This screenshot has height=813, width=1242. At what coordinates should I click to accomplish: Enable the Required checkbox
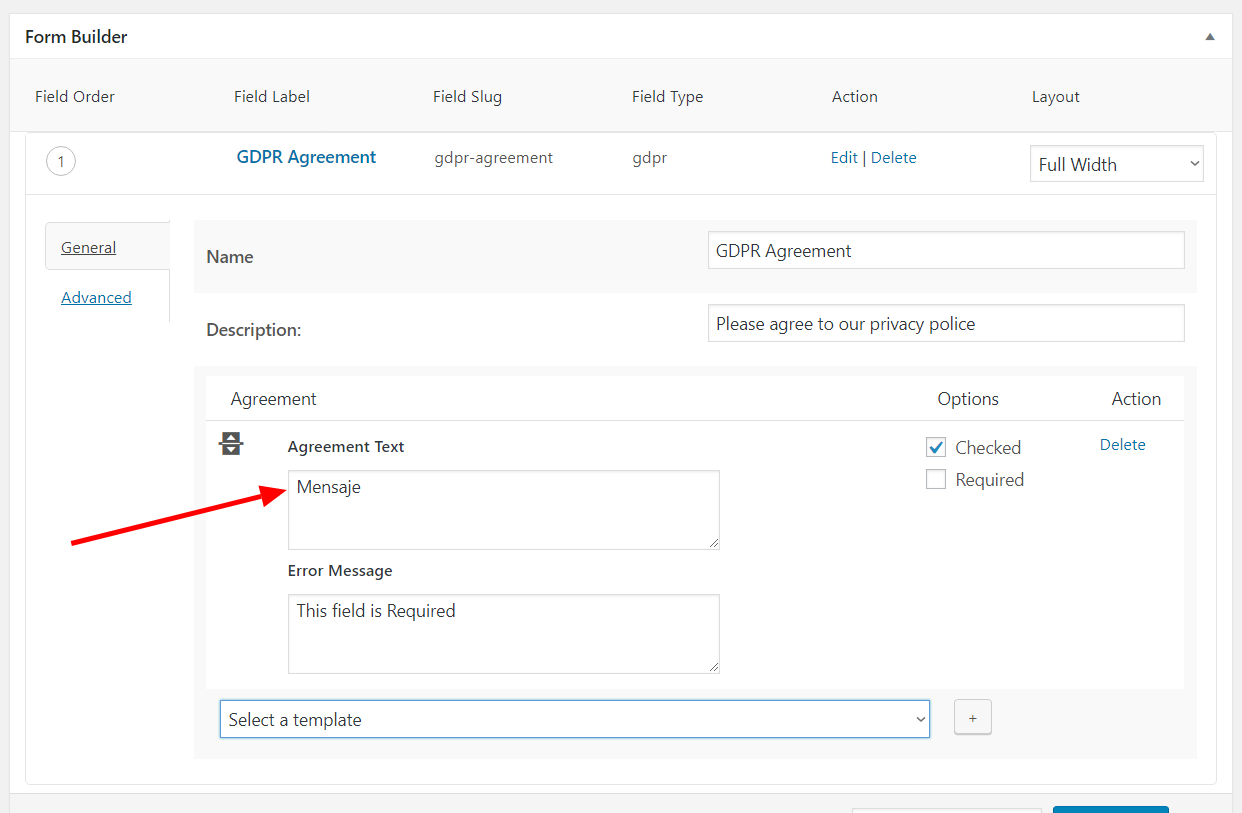[x=936, y=479]
